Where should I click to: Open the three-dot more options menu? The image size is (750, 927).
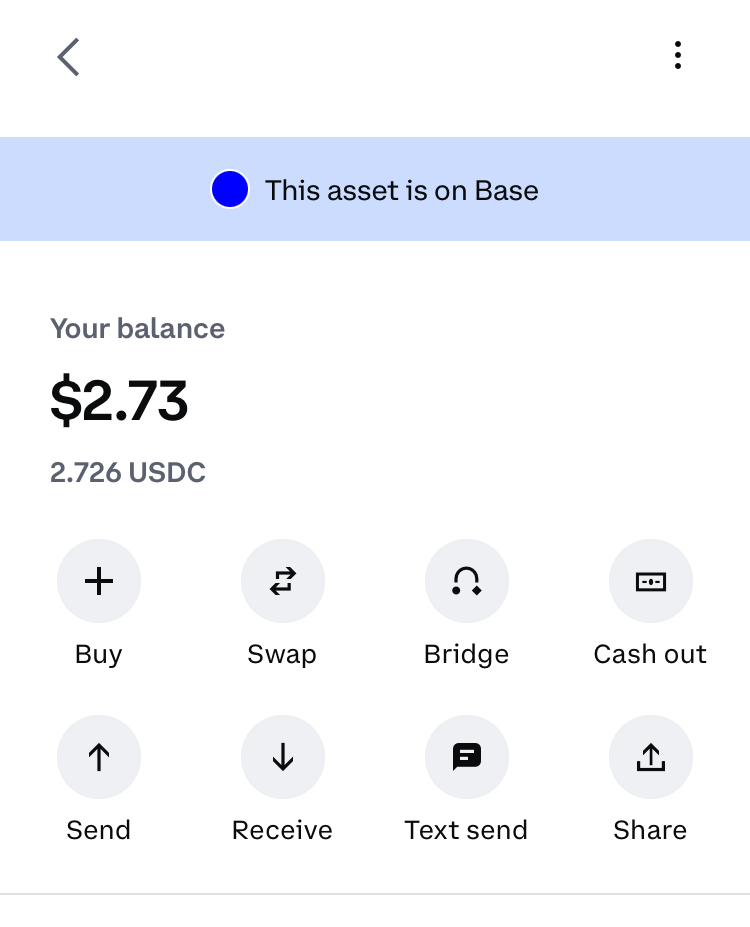click(678, 55)
